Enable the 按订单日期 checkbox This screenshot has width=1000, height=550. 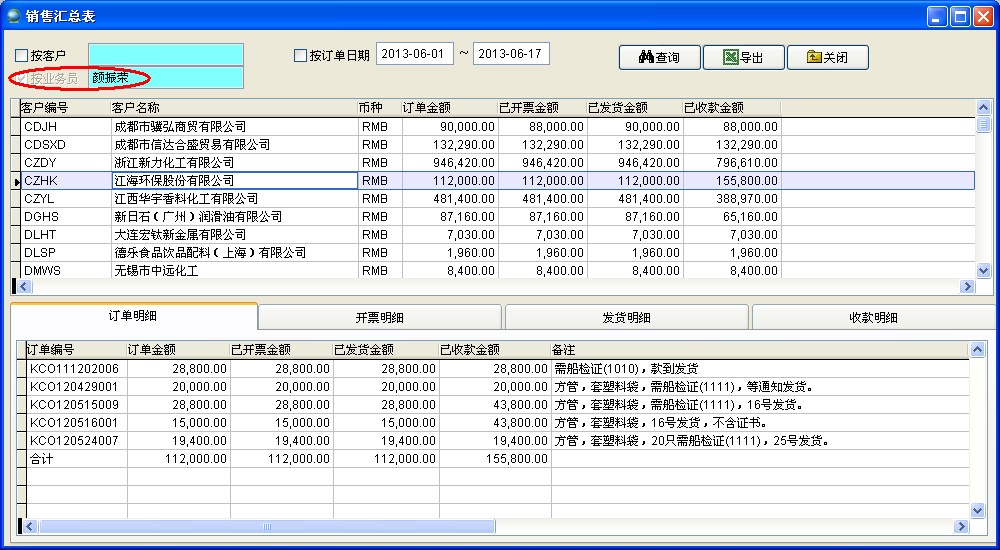(300, 55)
